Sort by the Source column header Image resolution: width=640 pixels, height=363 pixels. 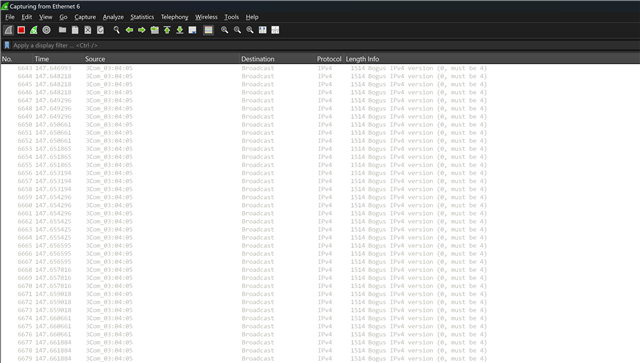(x=162, y=59)
